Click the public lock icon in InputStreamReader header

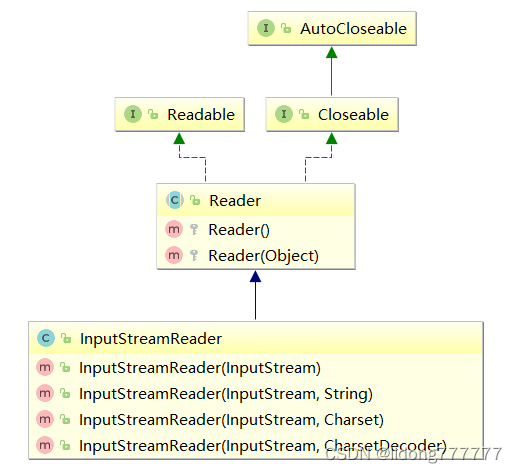pos(66,338)
